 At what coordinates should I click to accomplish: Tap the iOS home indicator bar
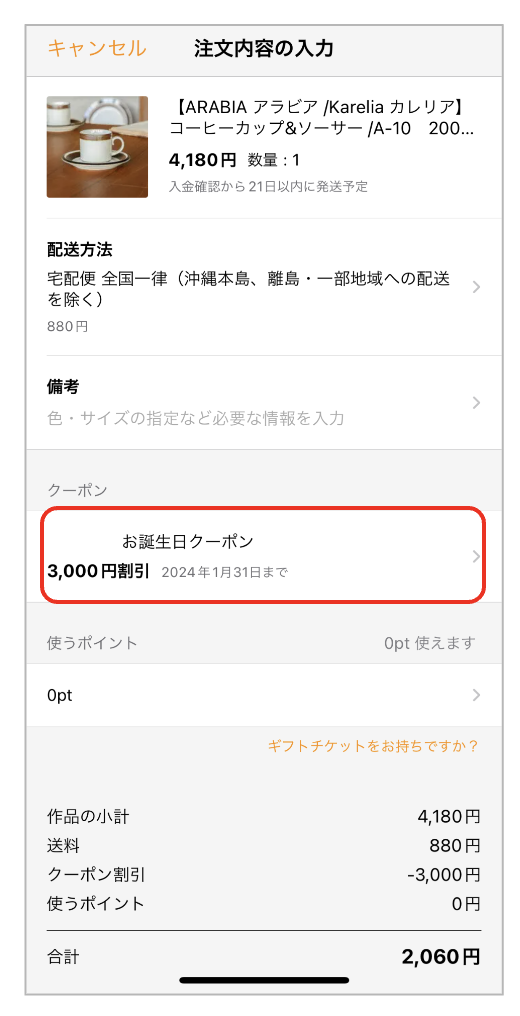(264, 980)
